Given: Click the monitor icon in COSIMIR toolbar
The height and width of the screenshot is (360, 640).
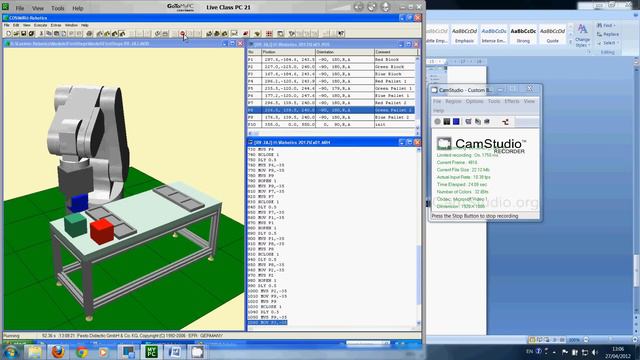Looking at the screenshot, I should click(234, 33).
